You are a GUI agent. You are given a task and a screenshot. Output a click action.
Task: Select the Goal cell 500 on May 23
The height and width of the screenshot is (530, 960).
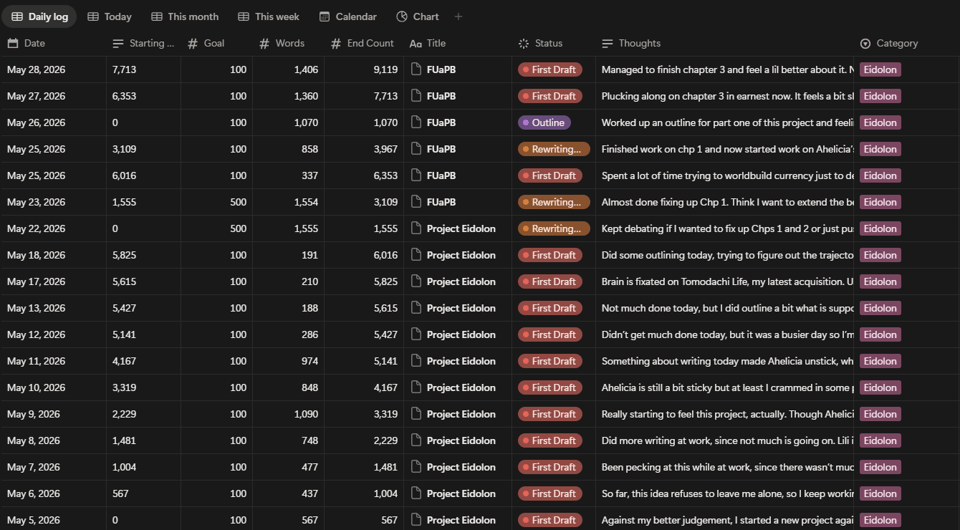(x=217, y=202)
